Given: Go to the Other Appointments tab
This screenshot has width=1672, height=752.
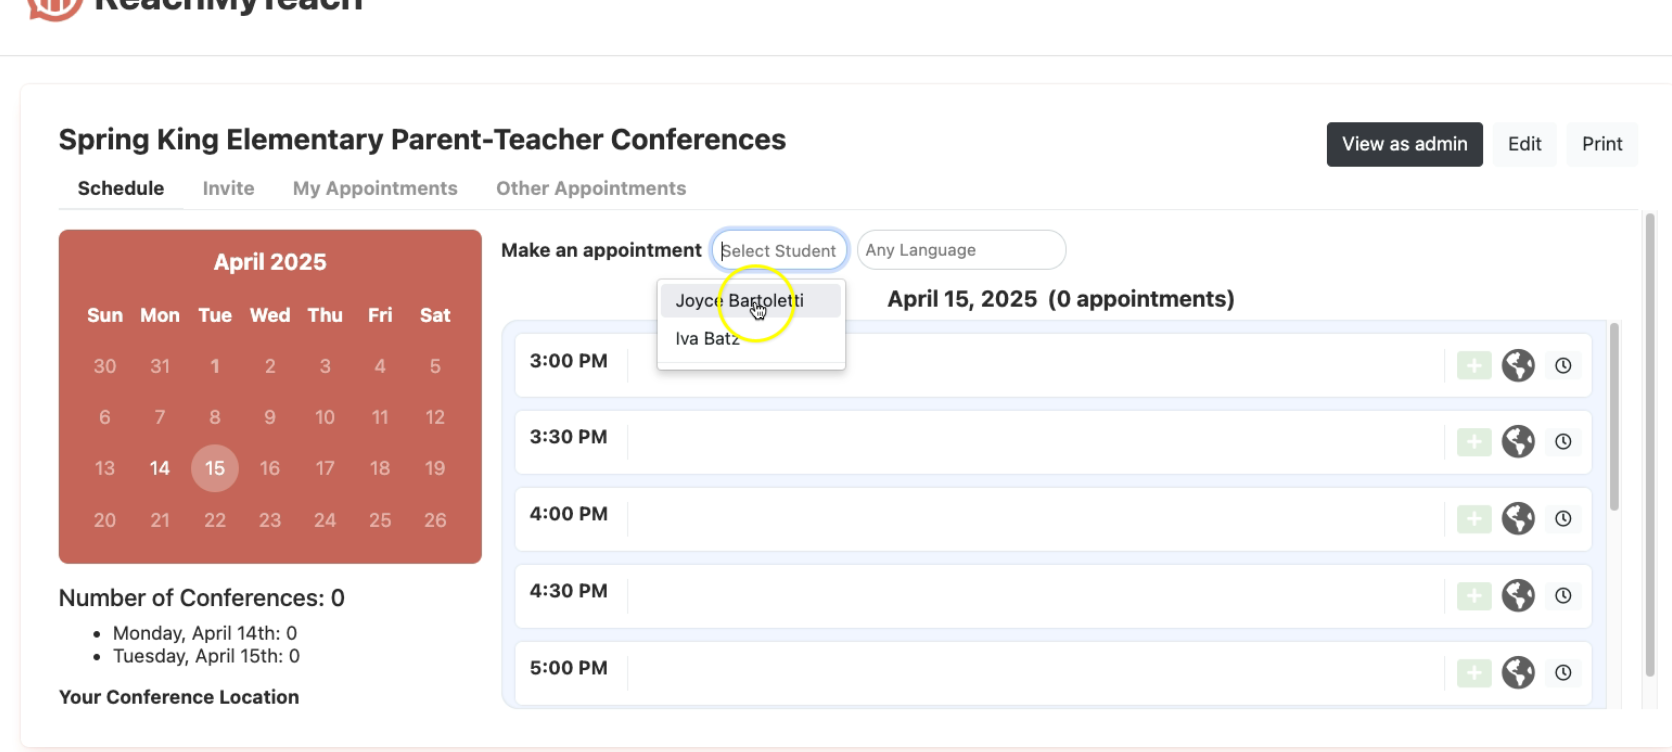Looking at the screenshot, I should coord(591,189).
